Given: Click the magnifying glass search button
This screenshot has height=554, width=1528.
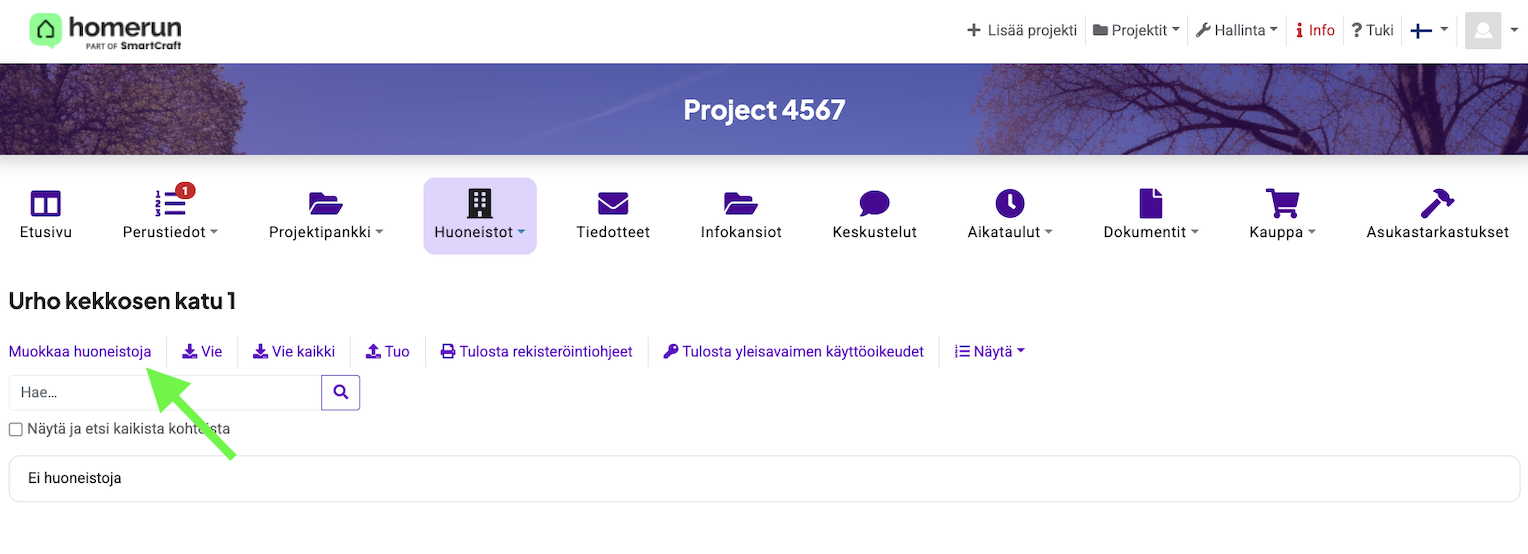Looking at the screenshot, I should (x=340, y=393).
